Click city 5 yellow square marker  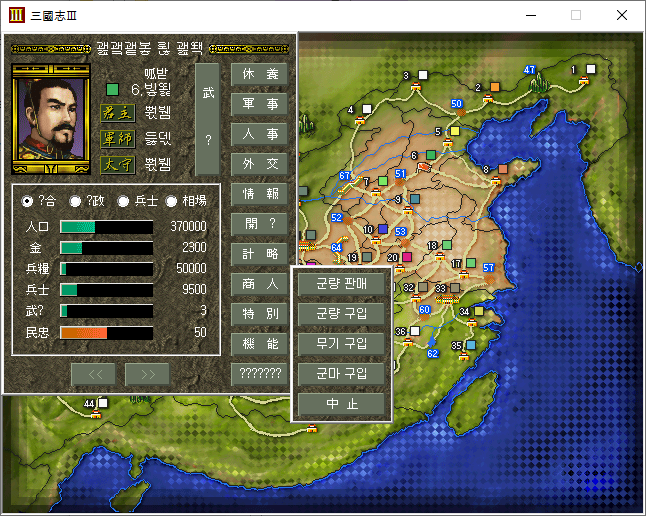(x=455, y=131)
